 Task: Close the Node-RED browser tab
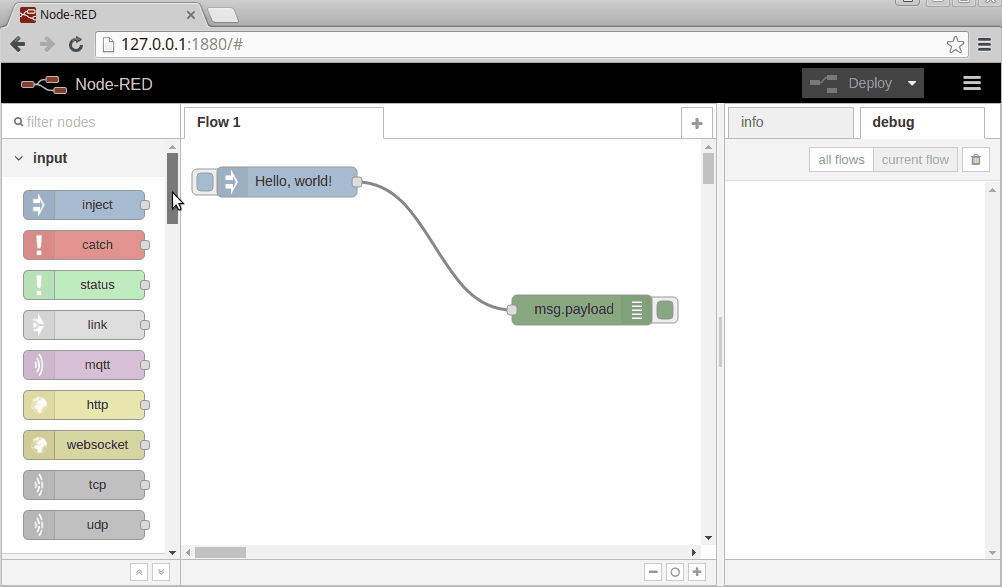pos(190,15)
